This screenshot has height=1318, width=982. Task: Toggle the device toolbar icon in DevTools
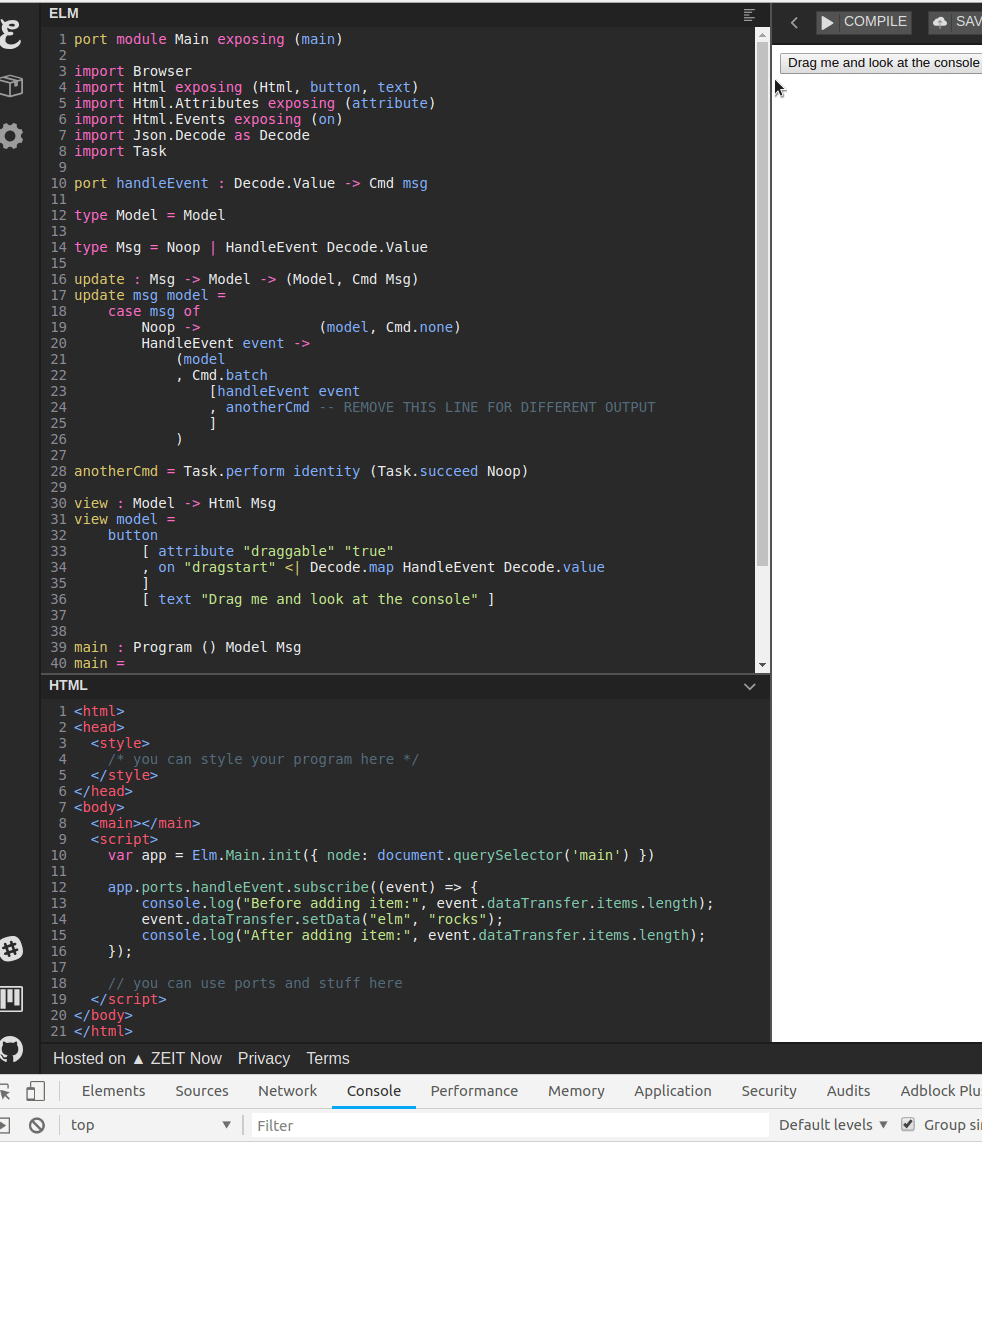coord(35,1091)
